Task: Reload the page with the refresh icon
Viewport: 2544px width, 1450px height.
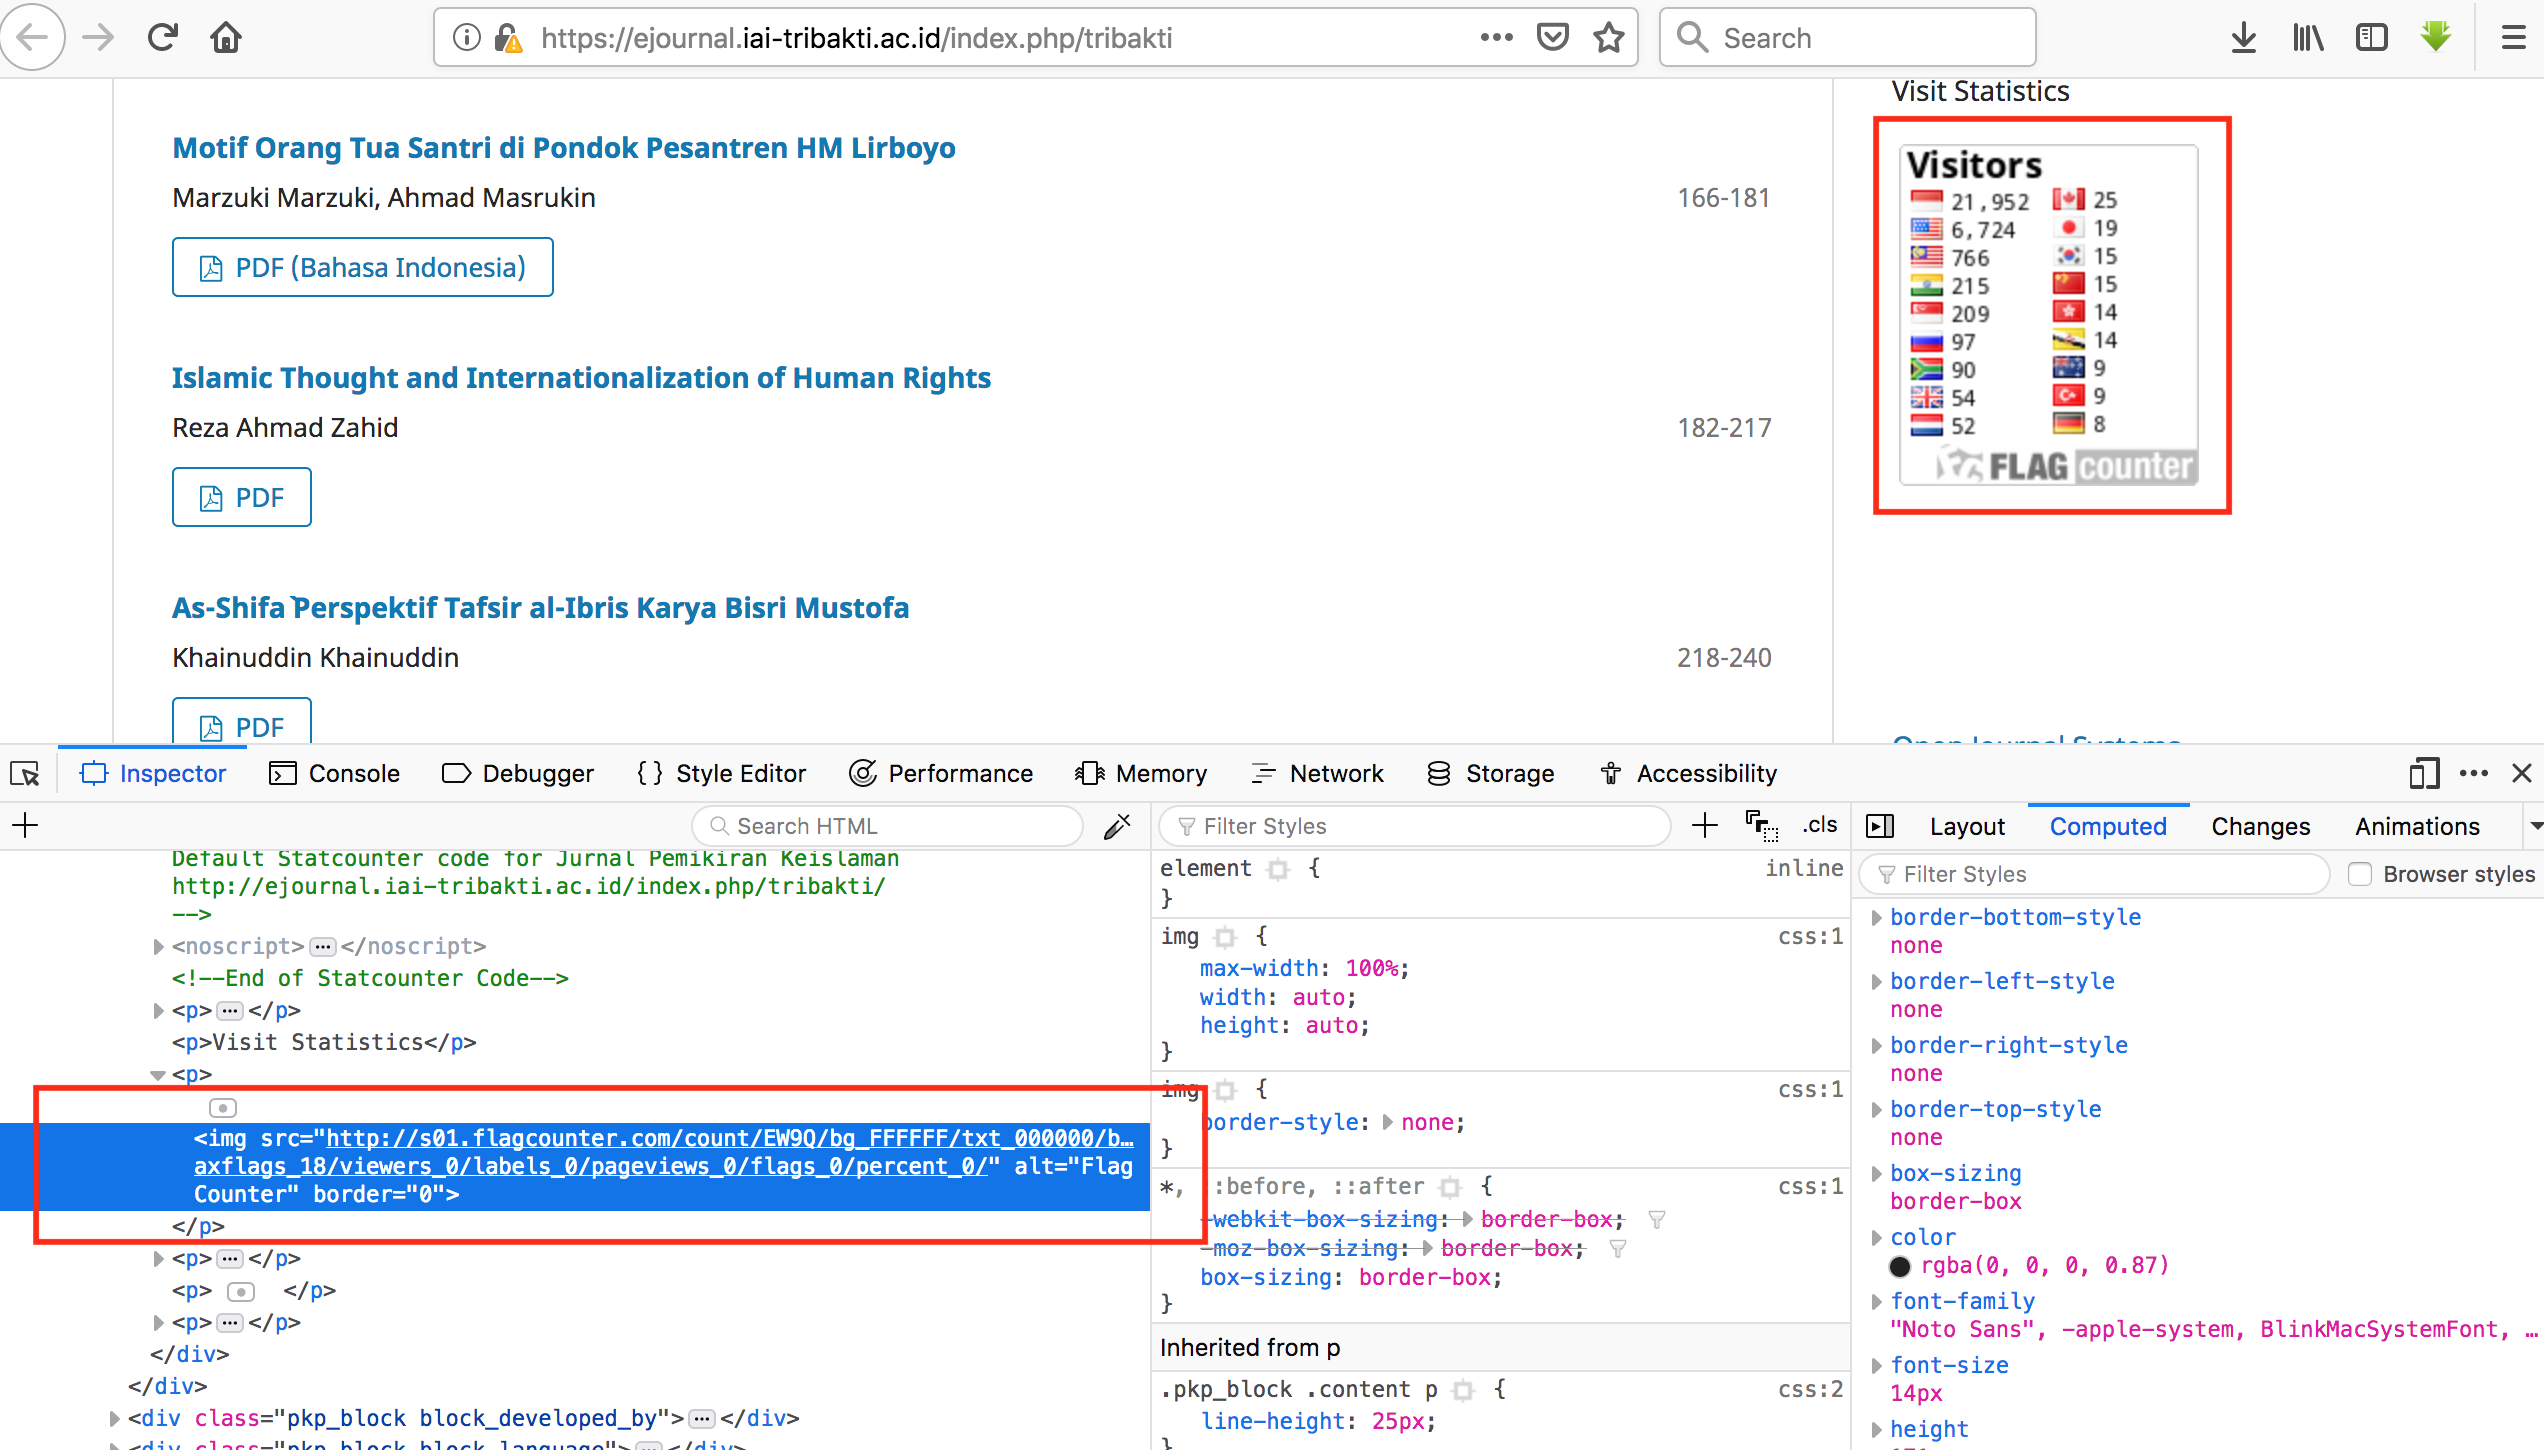Action: pos(163,38)
